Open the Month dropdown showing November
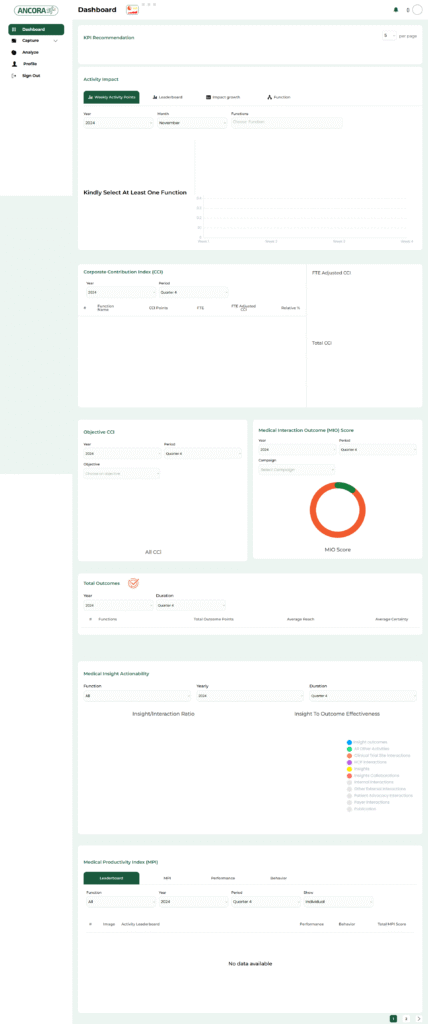 point(191,123)
